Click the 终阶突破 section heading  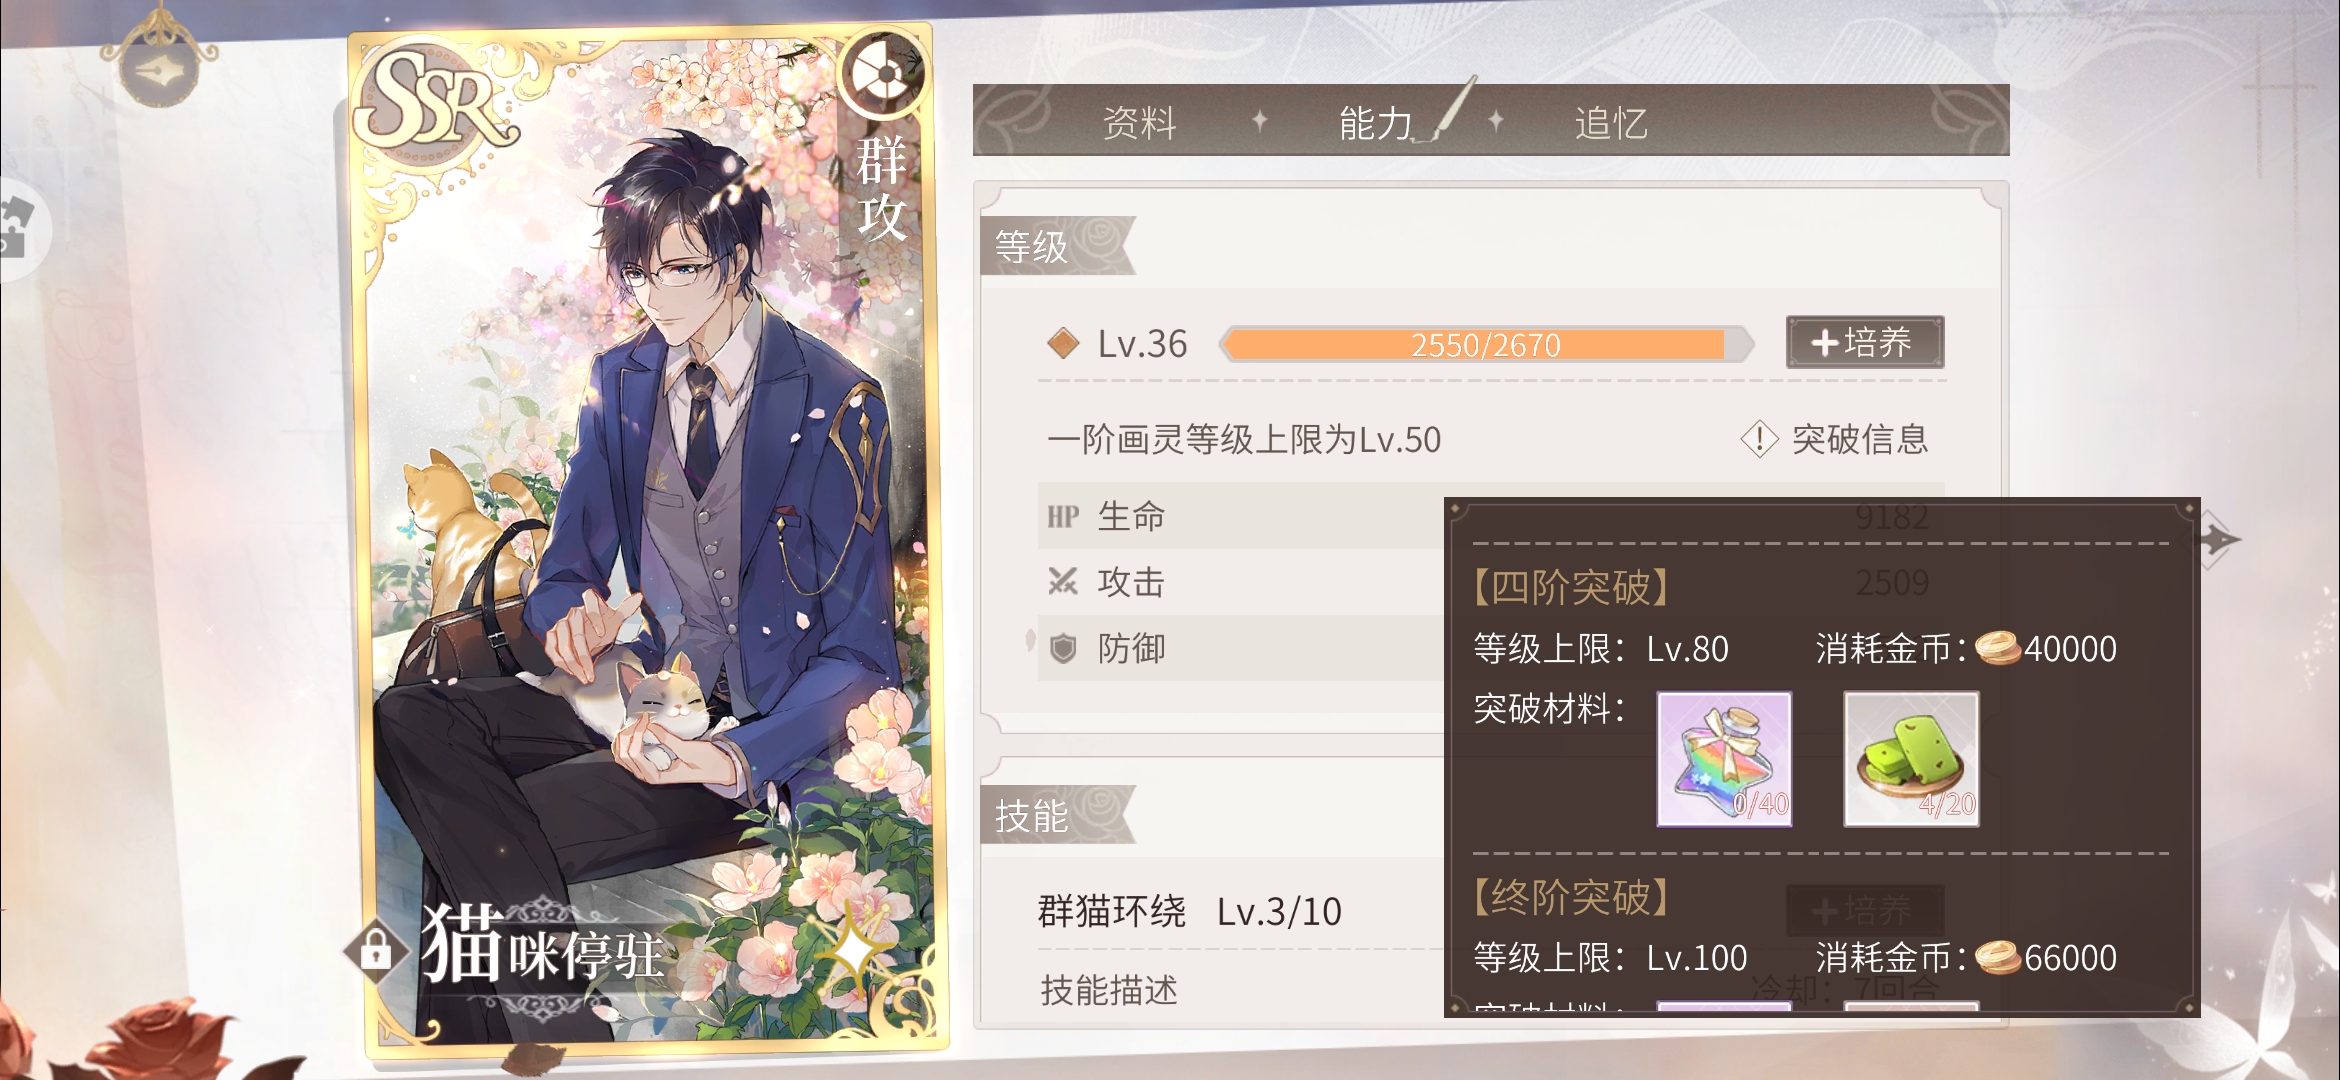pos(1571,897)
